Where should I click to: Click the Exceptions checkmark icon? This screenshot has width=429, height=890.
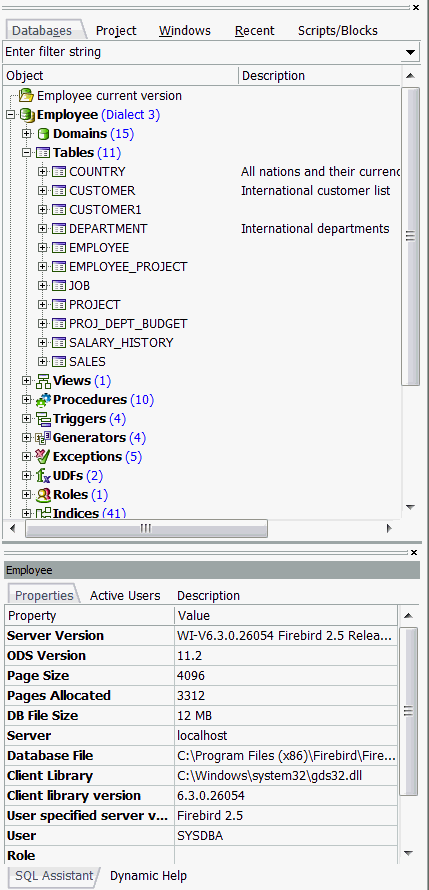pyautogui.click(x=43, y=456)
